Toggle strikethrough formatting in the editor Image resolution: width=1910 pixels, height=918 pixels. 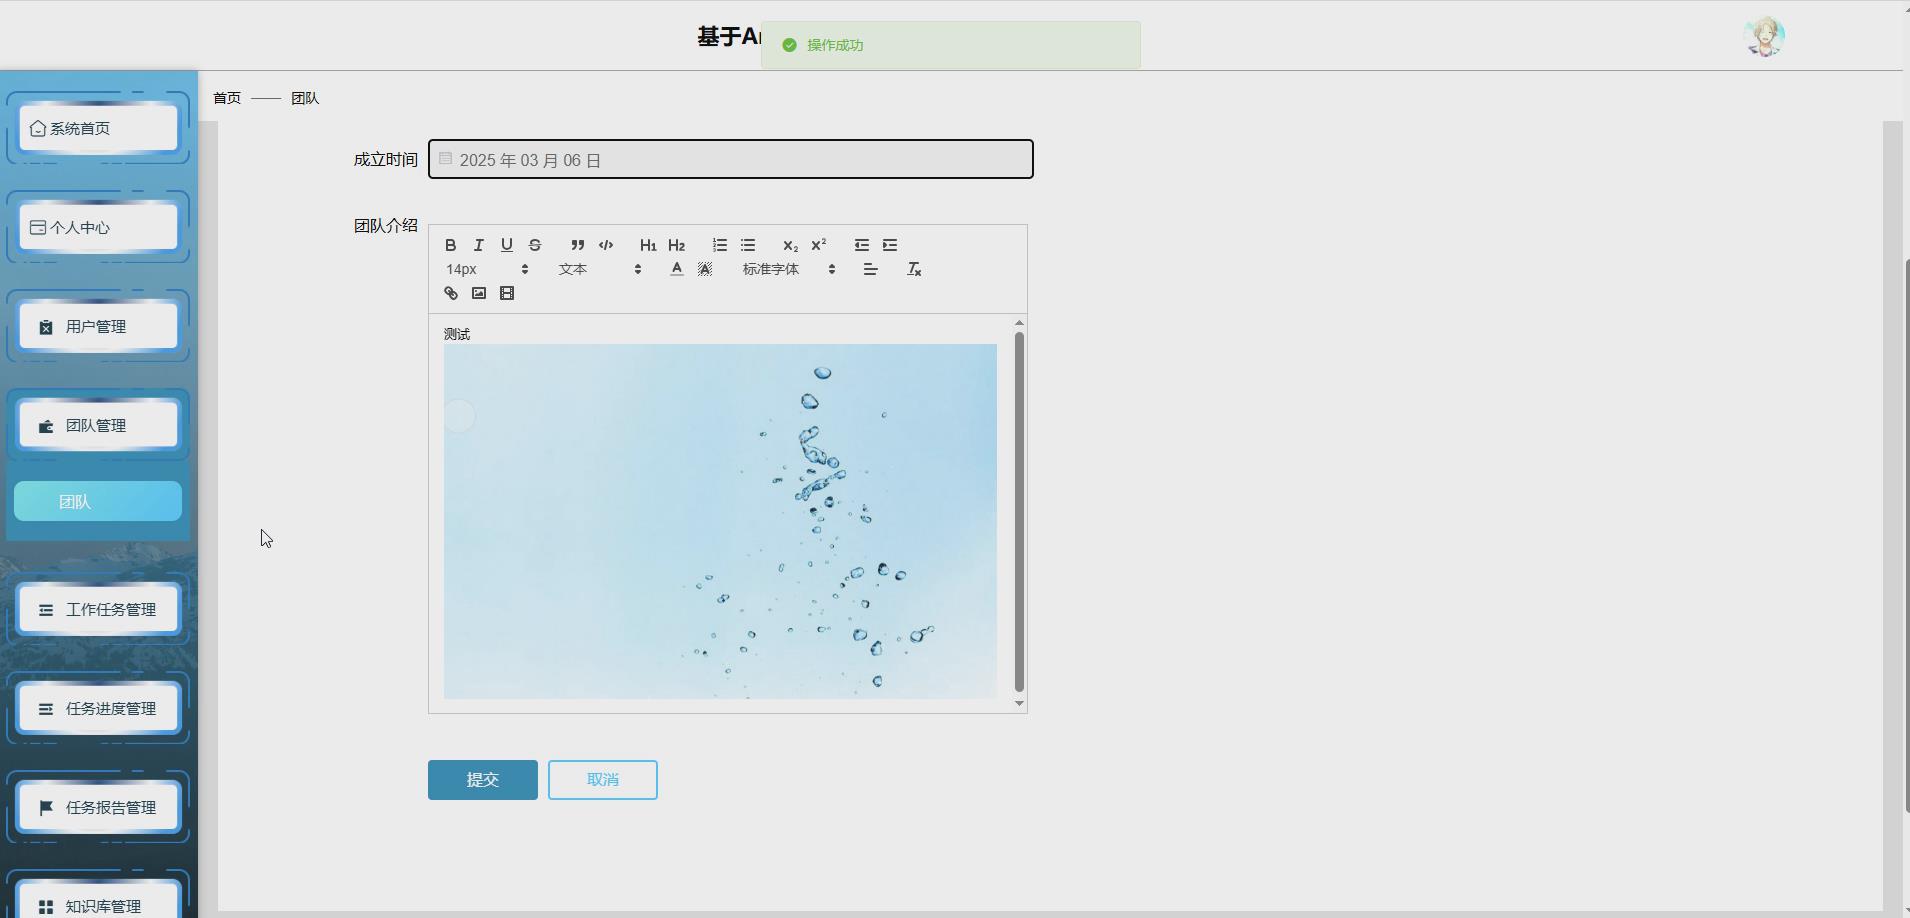point(535,245)
